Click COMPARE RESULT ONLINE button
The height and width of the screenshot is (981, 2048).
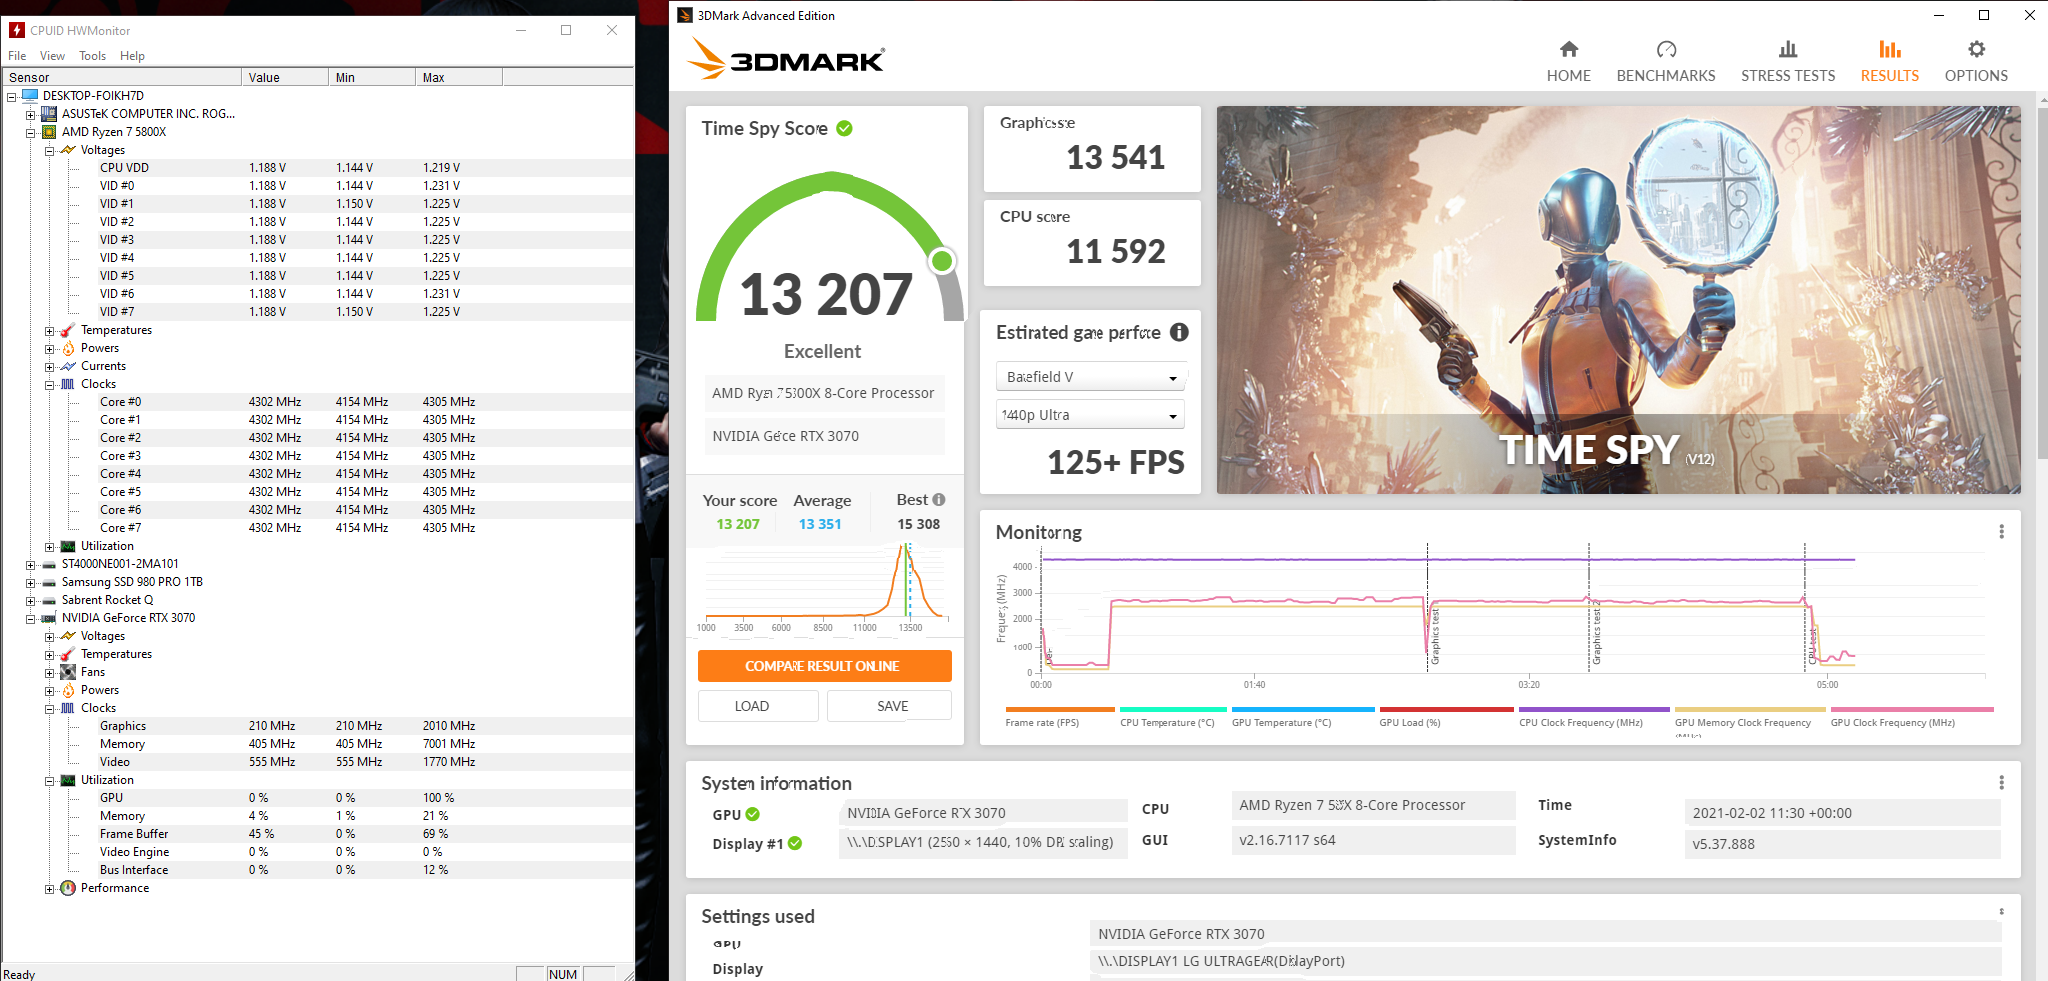[824, 666]
